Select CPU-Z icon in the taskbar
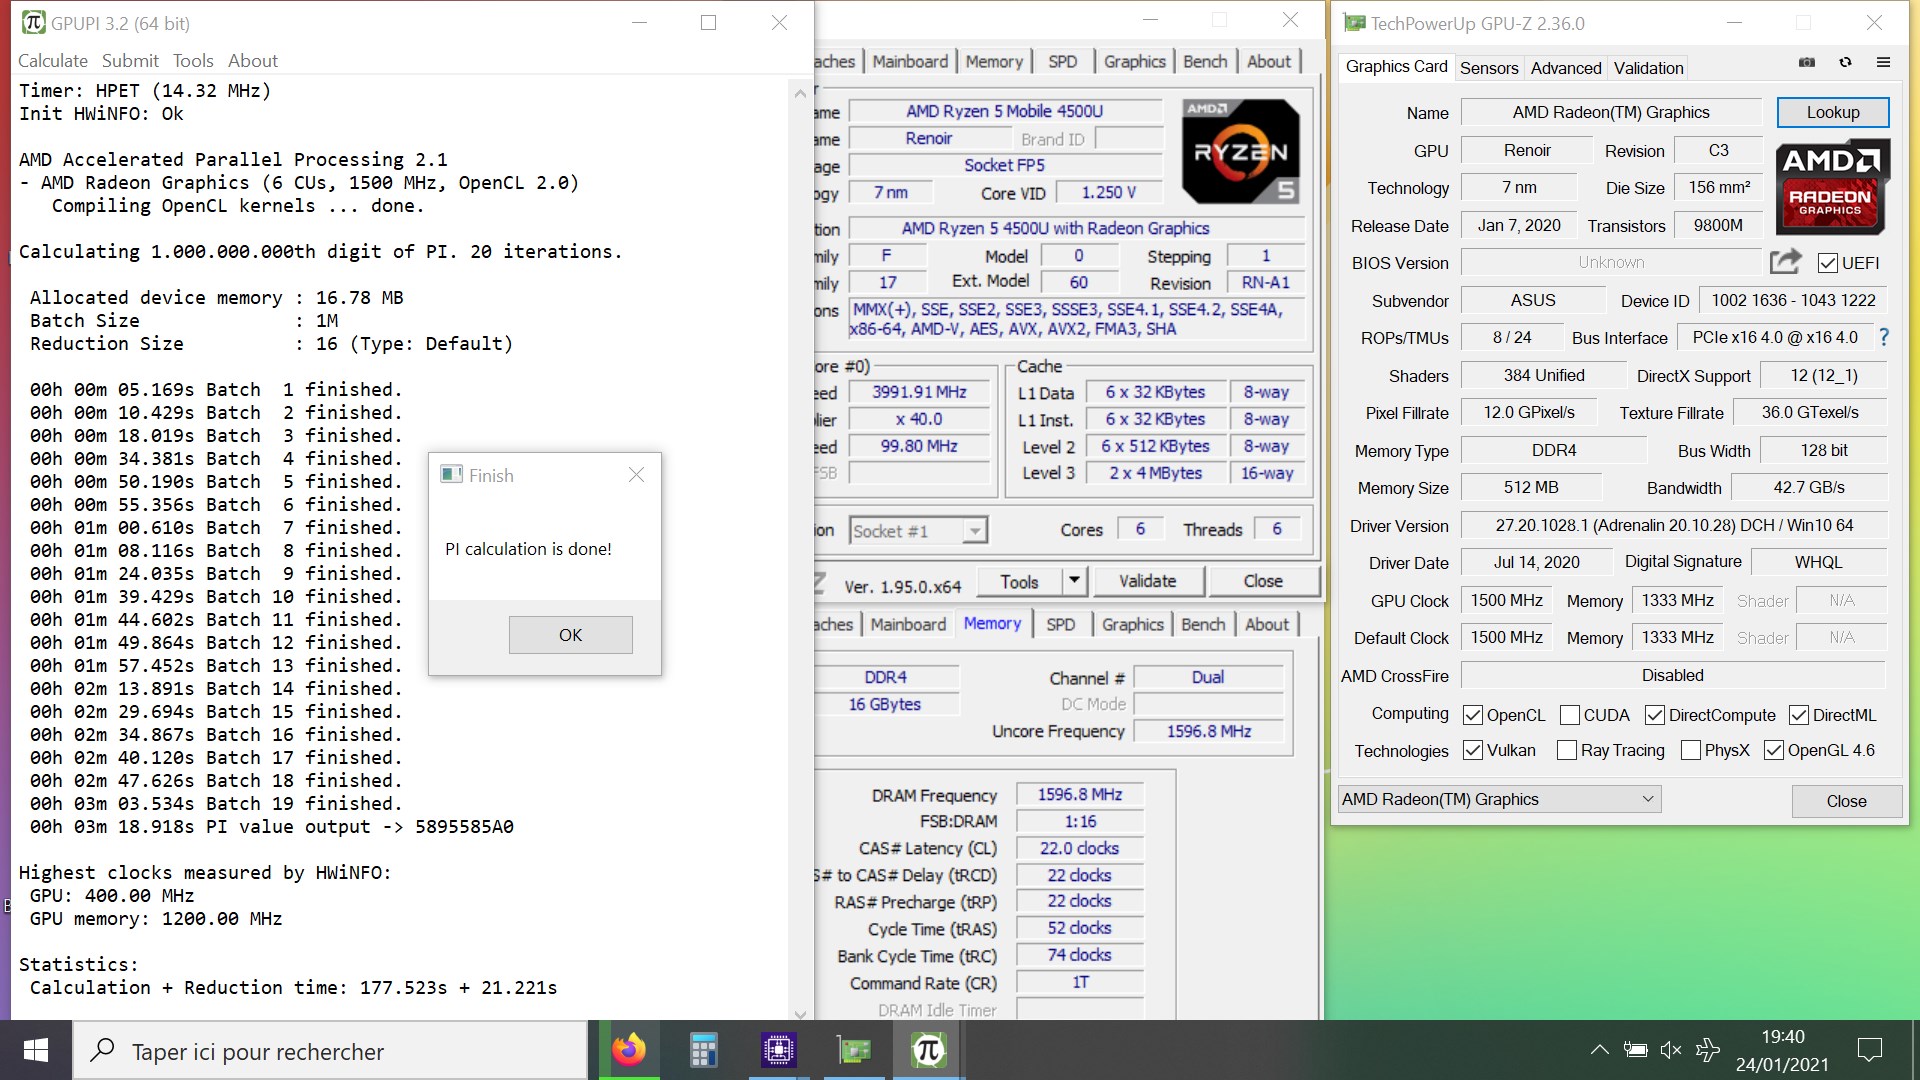1920x1080 pixels. (778, 1050)
